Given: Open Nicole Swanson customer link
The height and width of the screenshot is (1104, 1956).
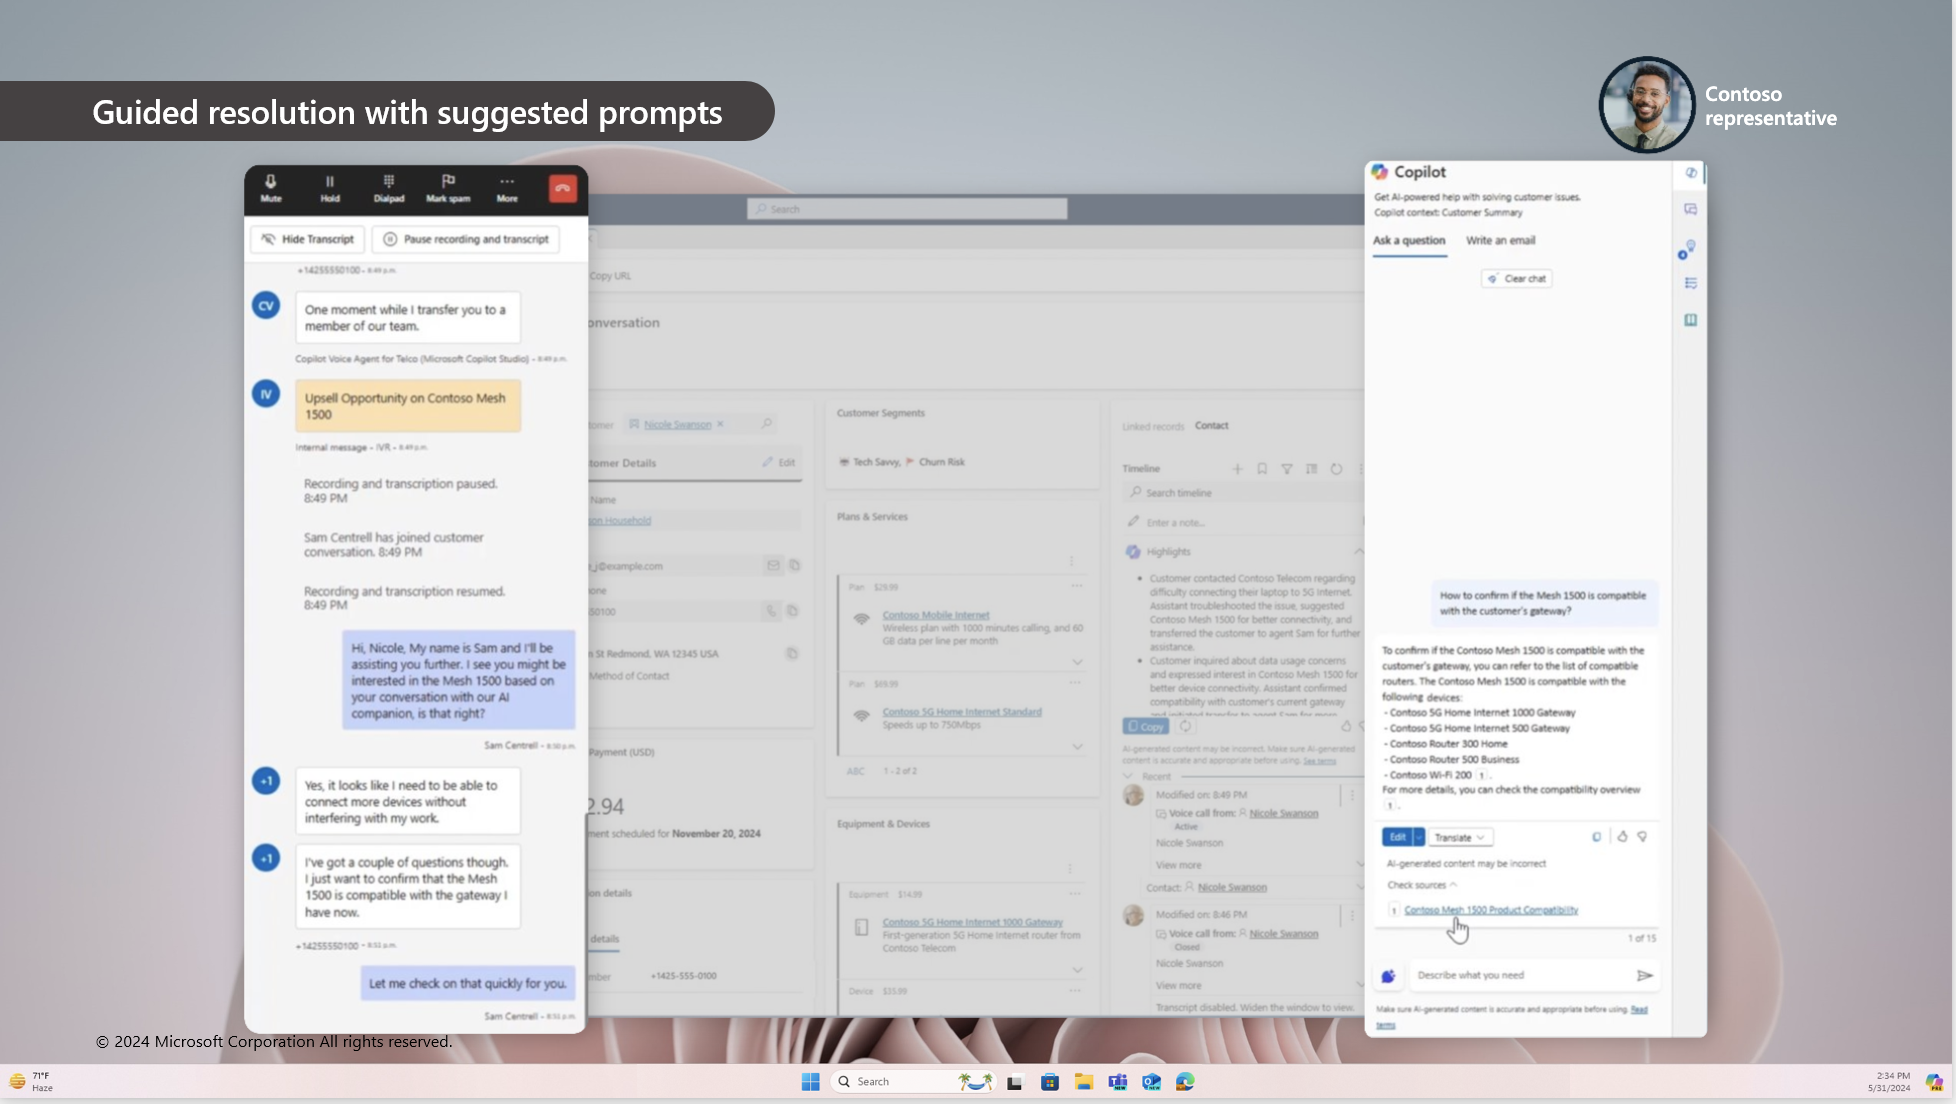Looking at the screenshot, I should [x=677, y=425].
